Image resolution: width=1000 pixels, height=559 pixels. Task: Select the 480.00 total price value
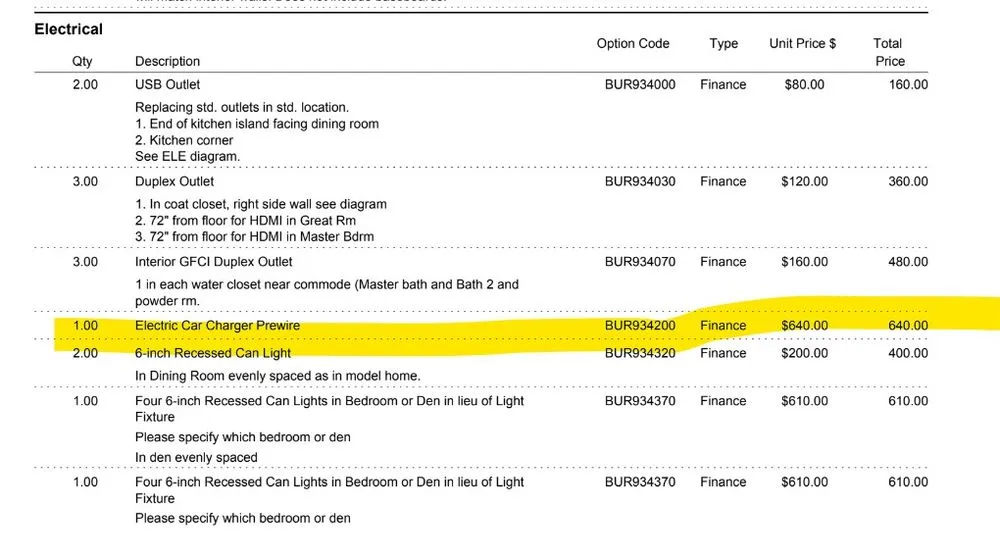908,262
